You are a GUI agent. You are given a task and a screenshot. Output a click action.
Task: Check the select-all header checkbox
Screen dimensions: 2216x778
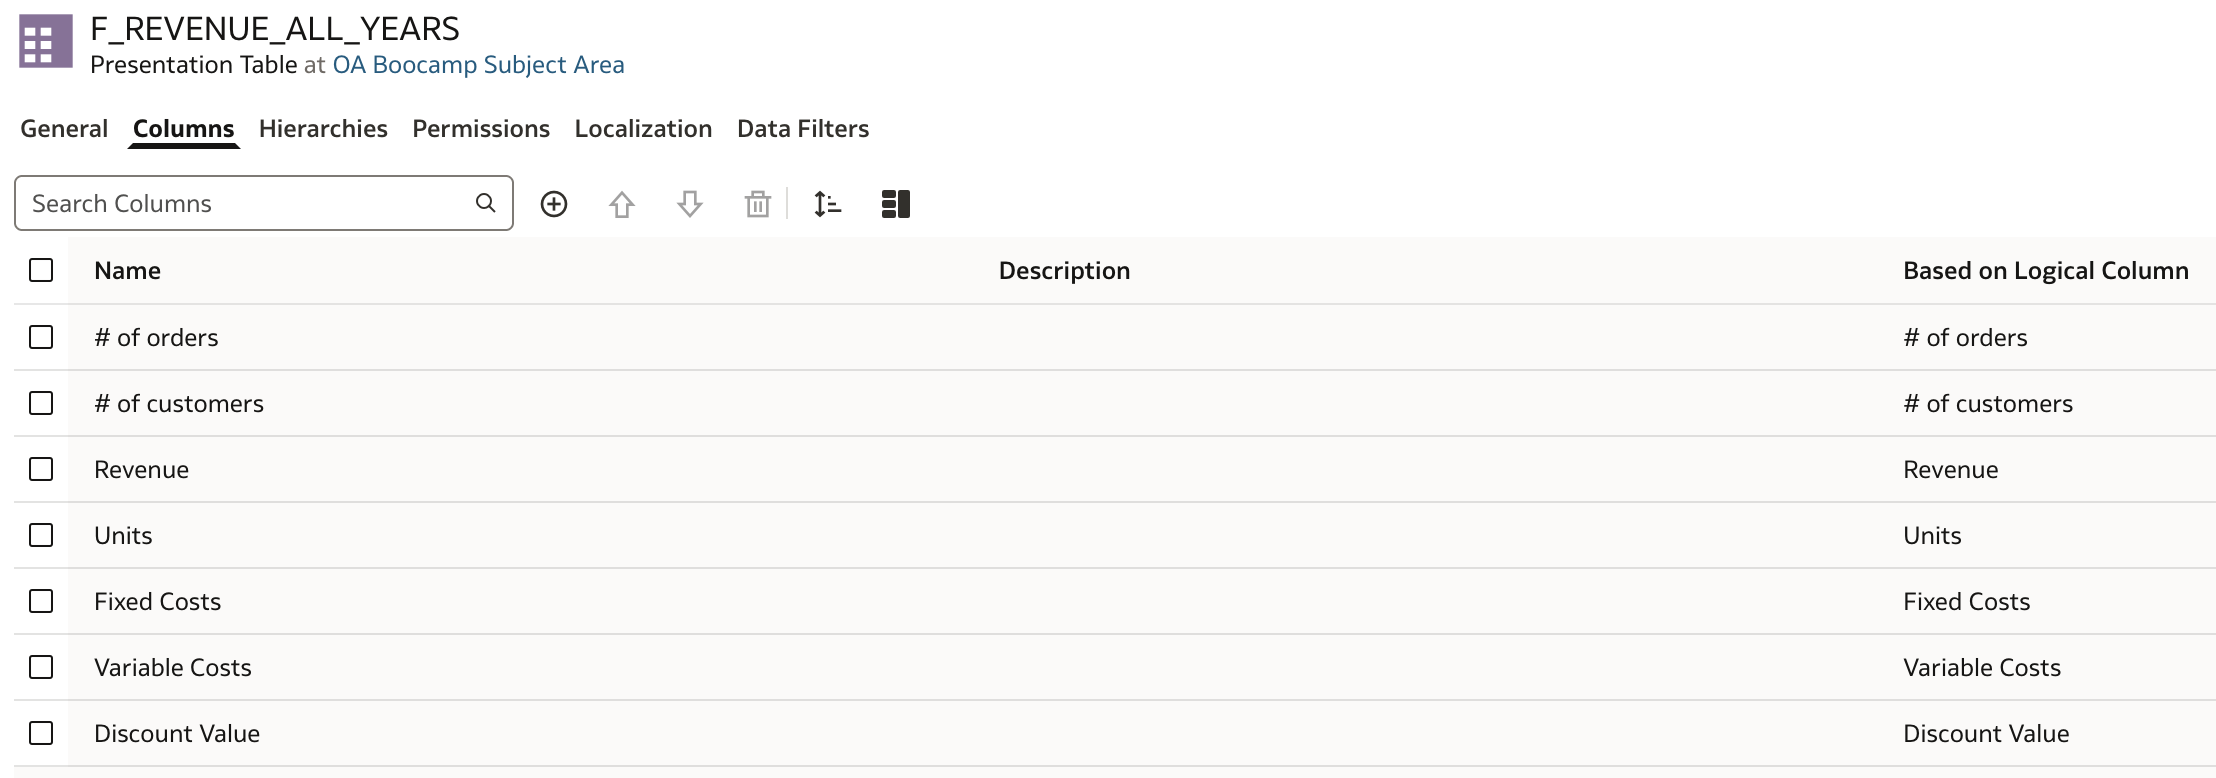click(x=41, y=270)
